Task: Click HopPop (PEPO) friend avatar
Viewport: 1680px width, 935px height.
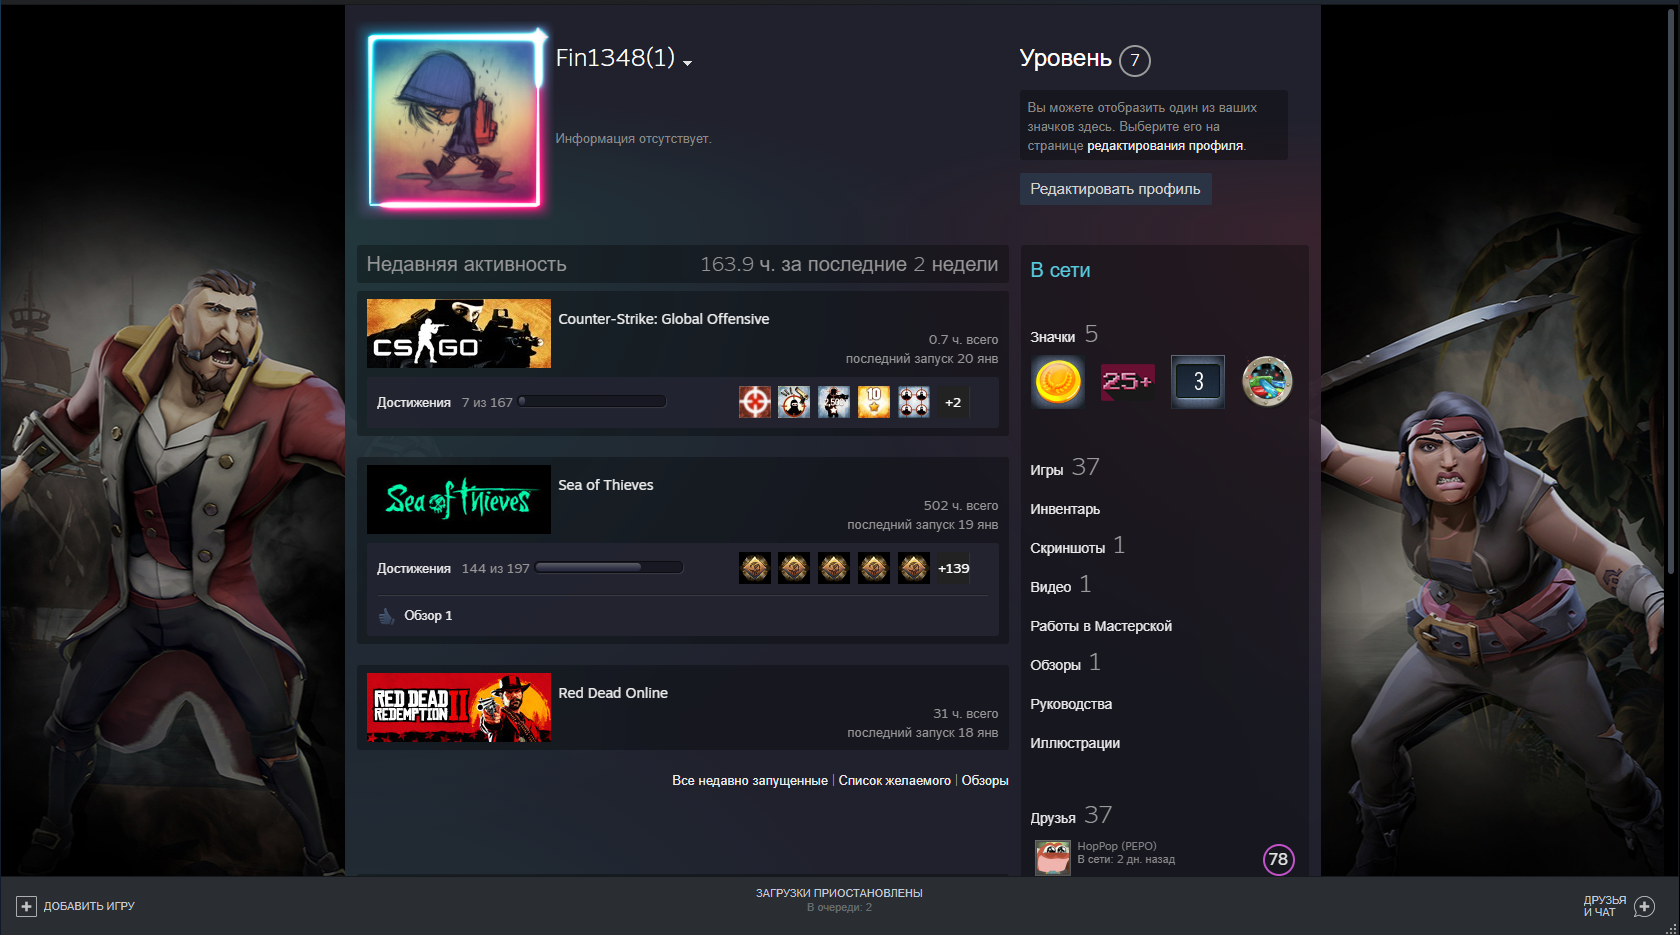Action: (x=1052, y=858)
